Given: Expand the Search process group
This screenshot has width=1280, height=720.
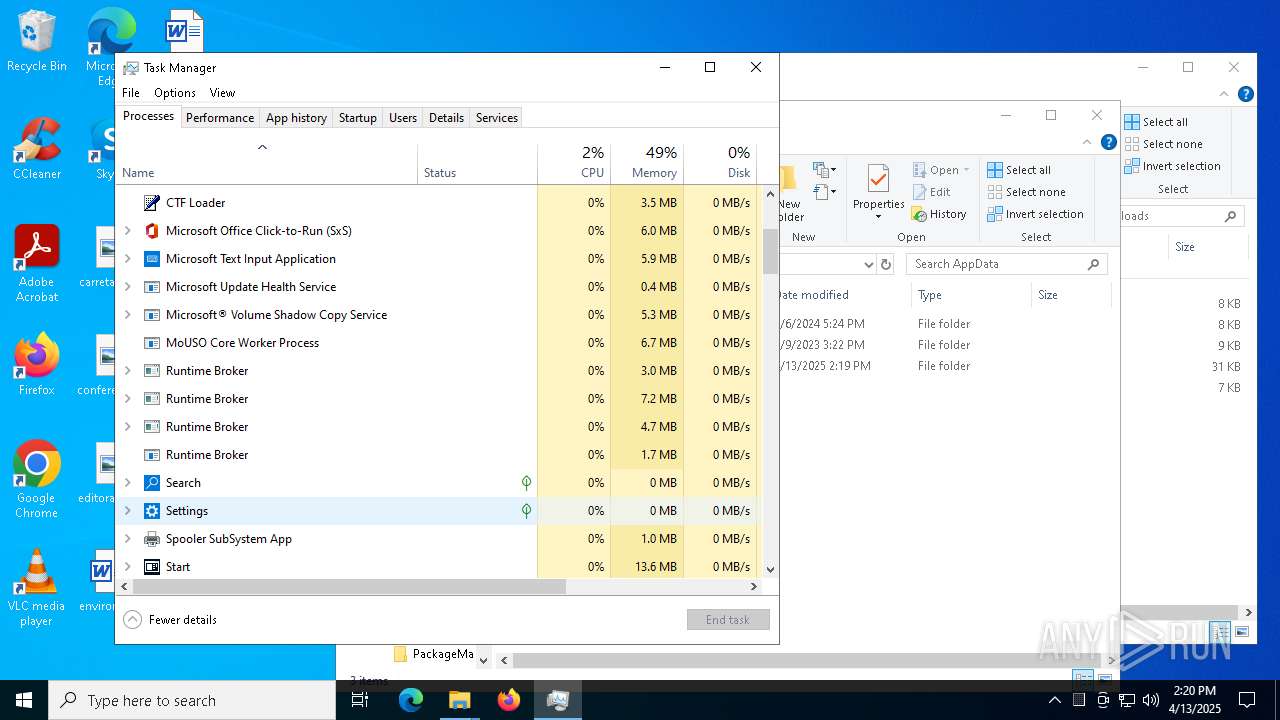Looking at the screenshot, I should (x=127, y=483).
